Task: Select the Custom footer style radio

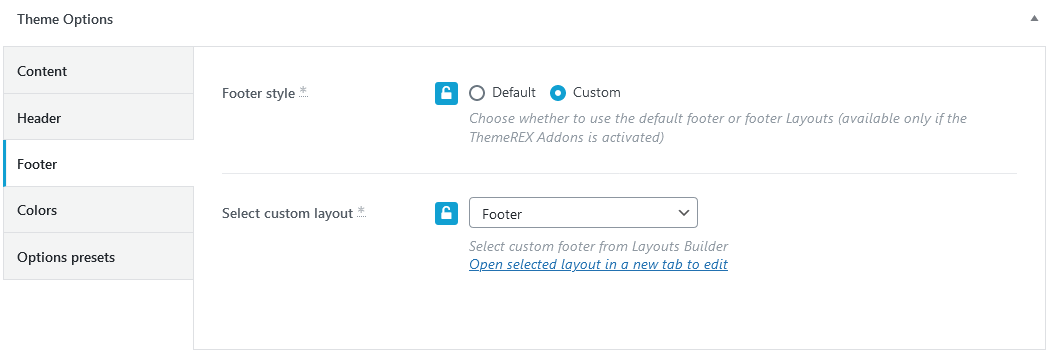Action: (557, 93)
